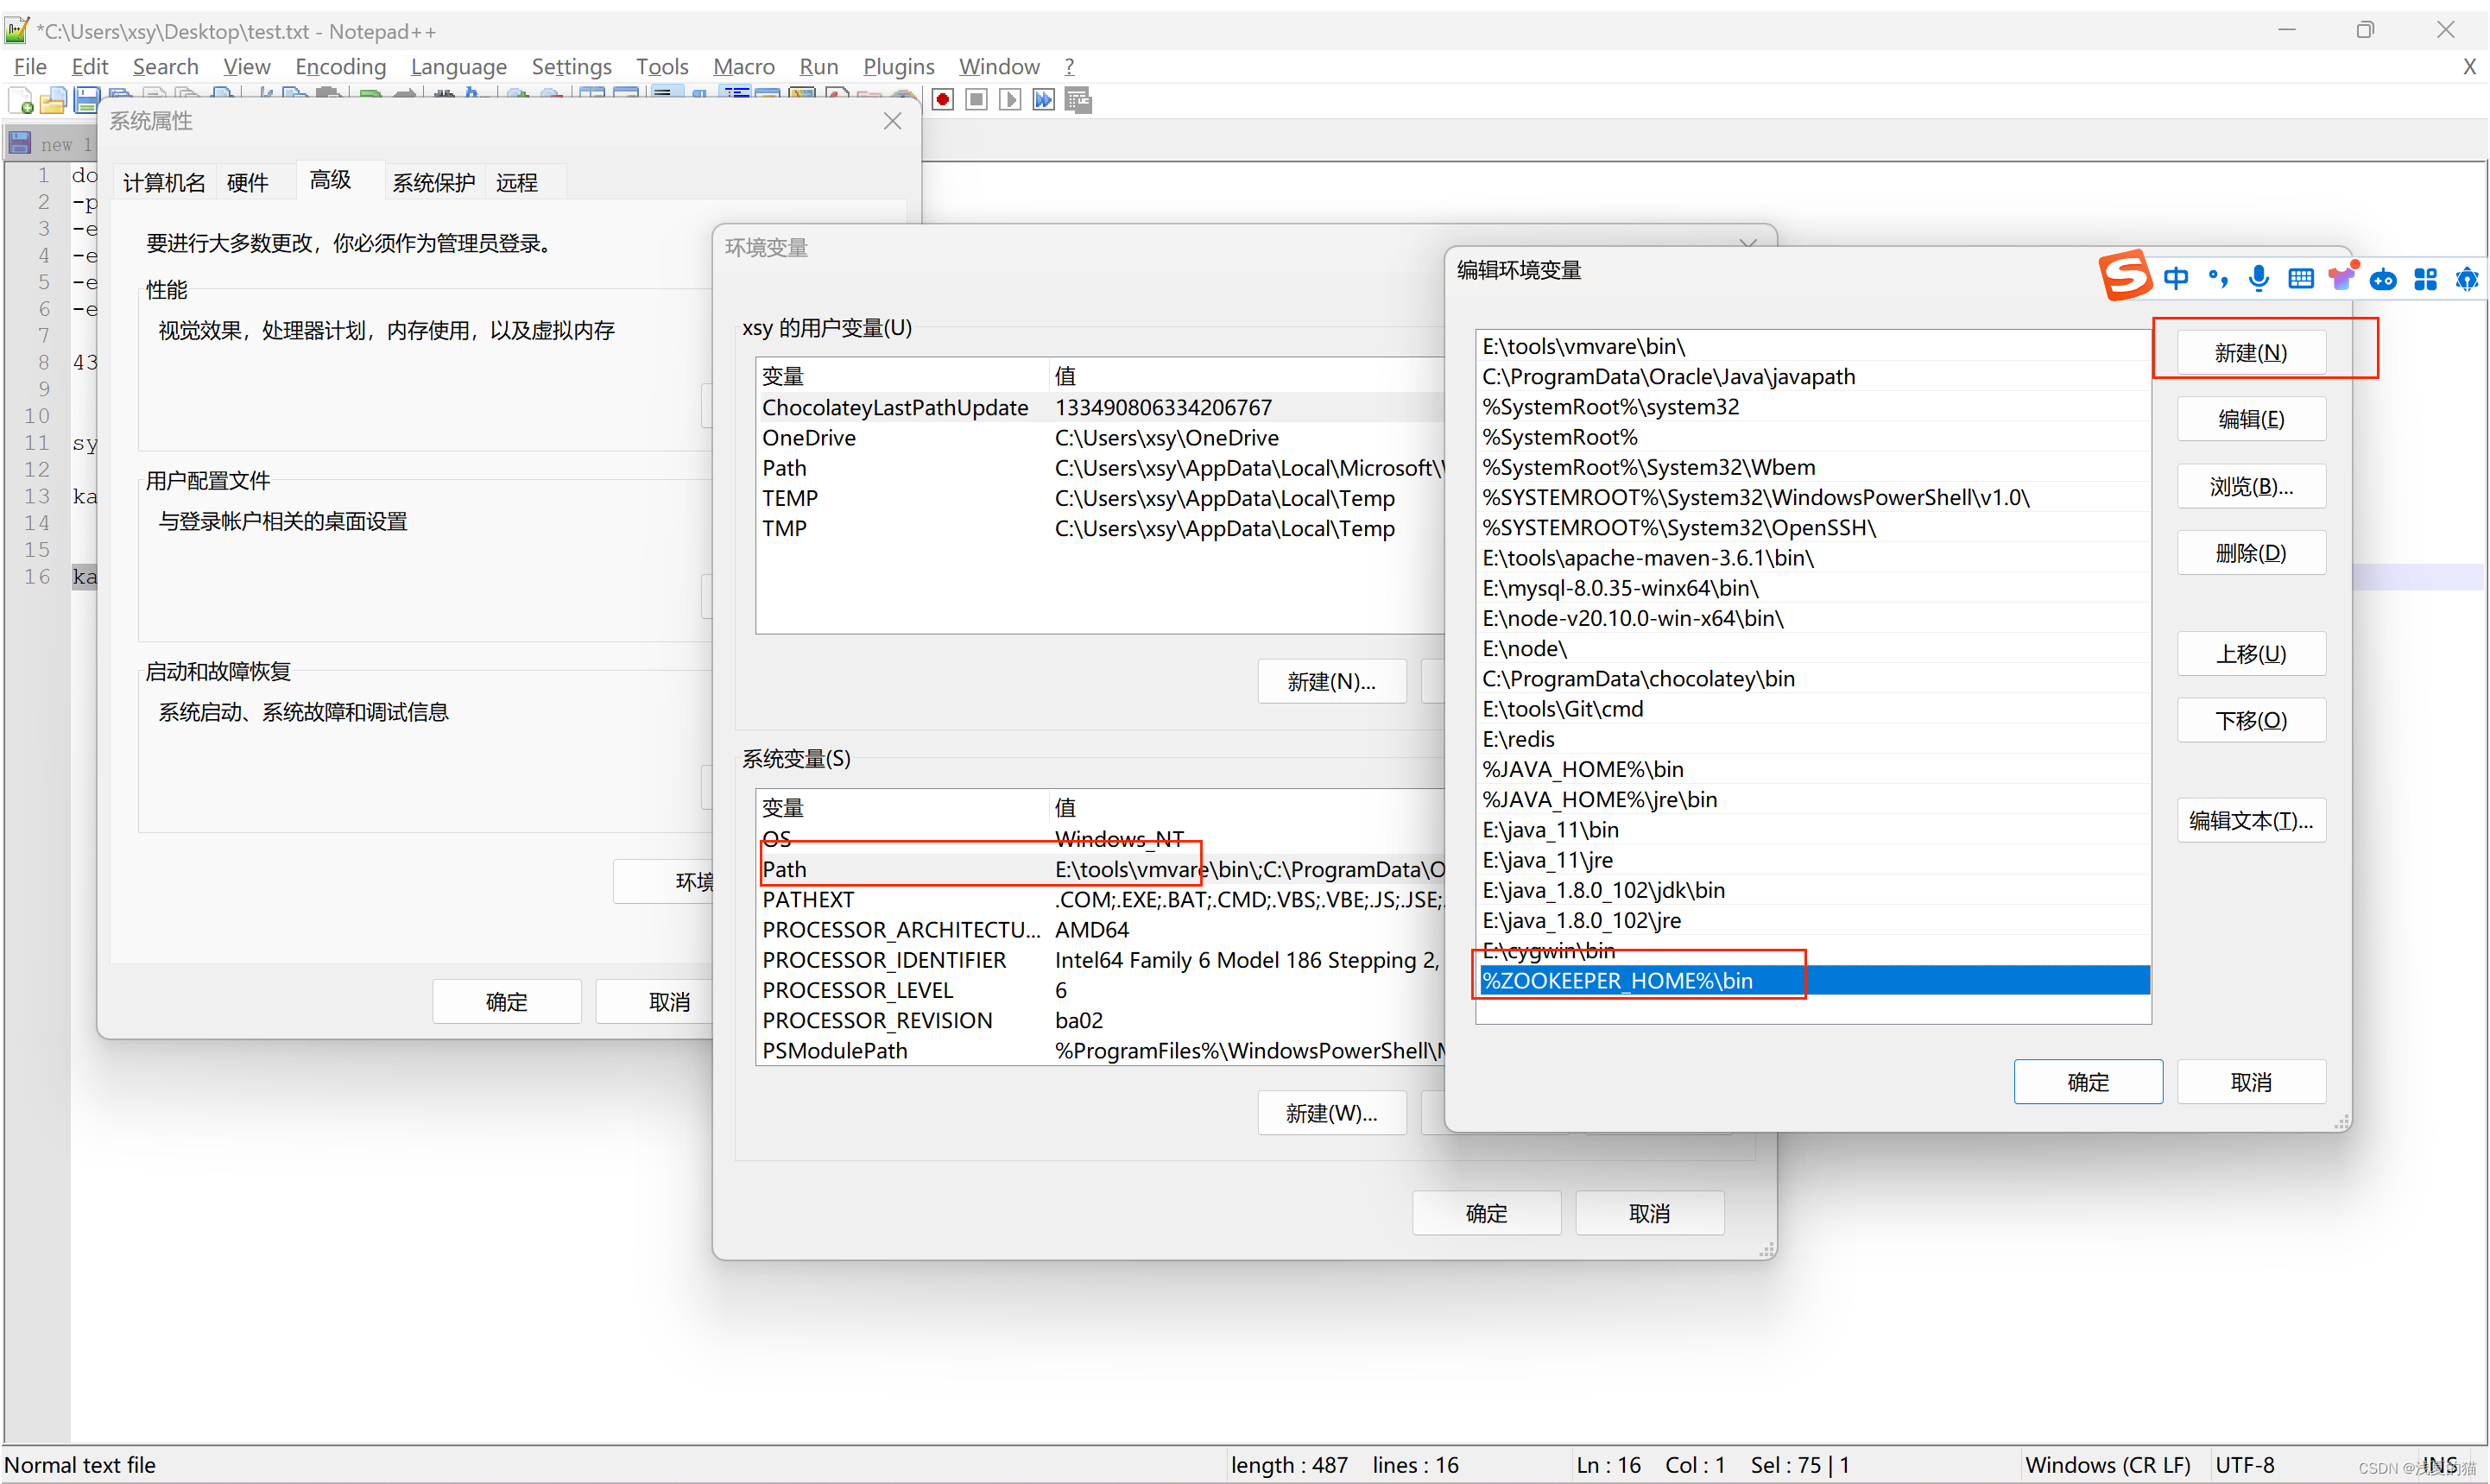Screen dimensions: 2490x1484
Task: Click the Stop Recording macro icon
Action: click(977, 100)
